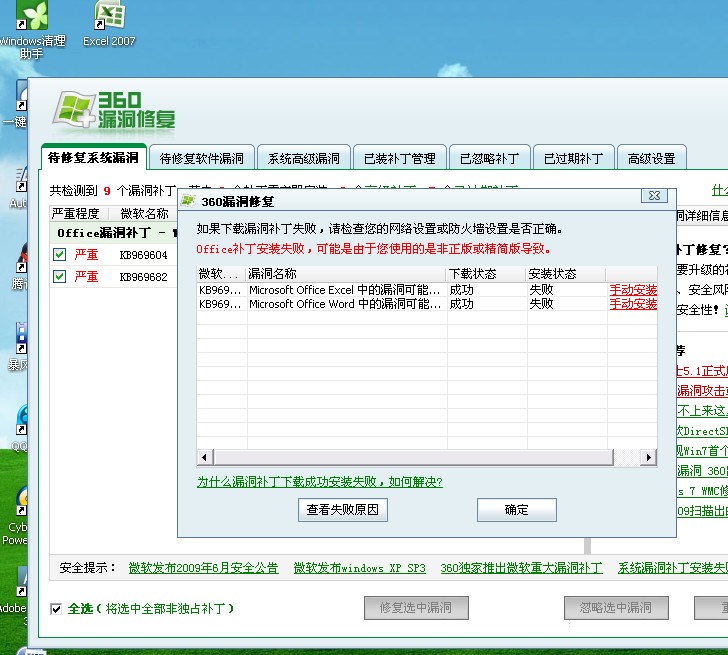Switch to the 待修复软件漏洞 tab
This screenshot has height=655, width=728.
[x=202, y=158]
